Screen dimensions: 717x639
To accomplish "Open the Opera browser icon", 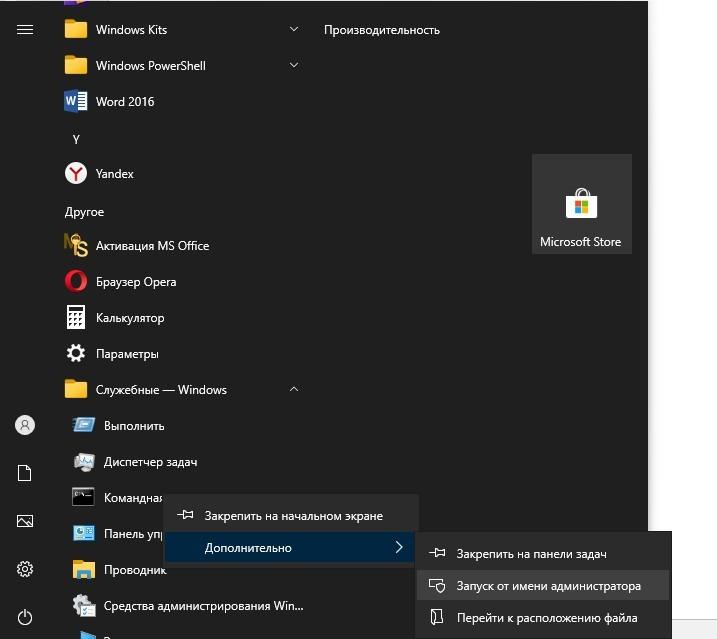I will coord(76,281).
